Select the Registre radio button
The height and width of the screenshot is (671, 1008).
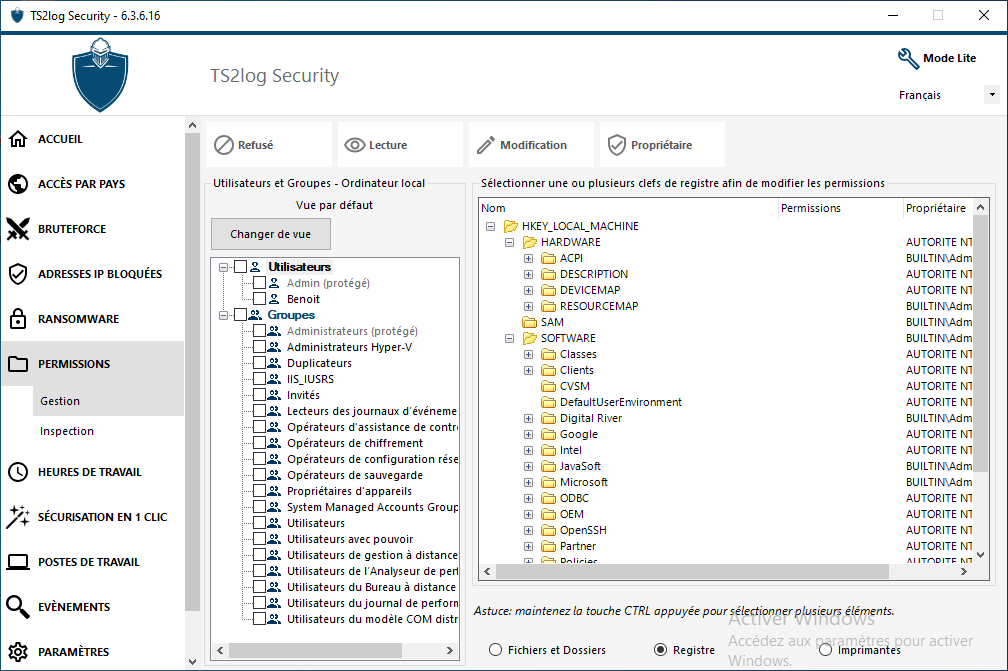[x=660, y=650]
